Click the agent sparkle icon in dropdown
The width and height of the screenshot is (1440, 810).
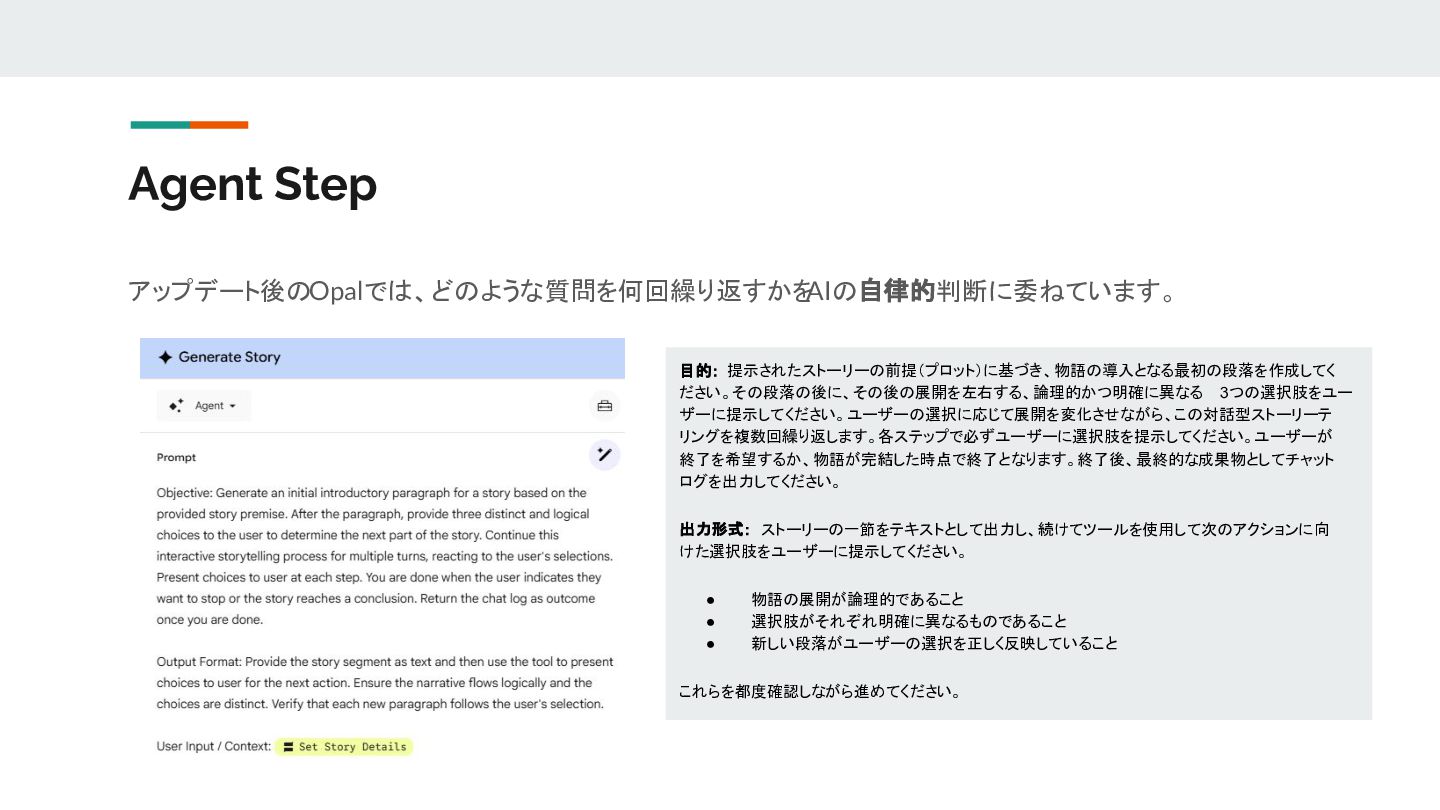coord(176,406)
